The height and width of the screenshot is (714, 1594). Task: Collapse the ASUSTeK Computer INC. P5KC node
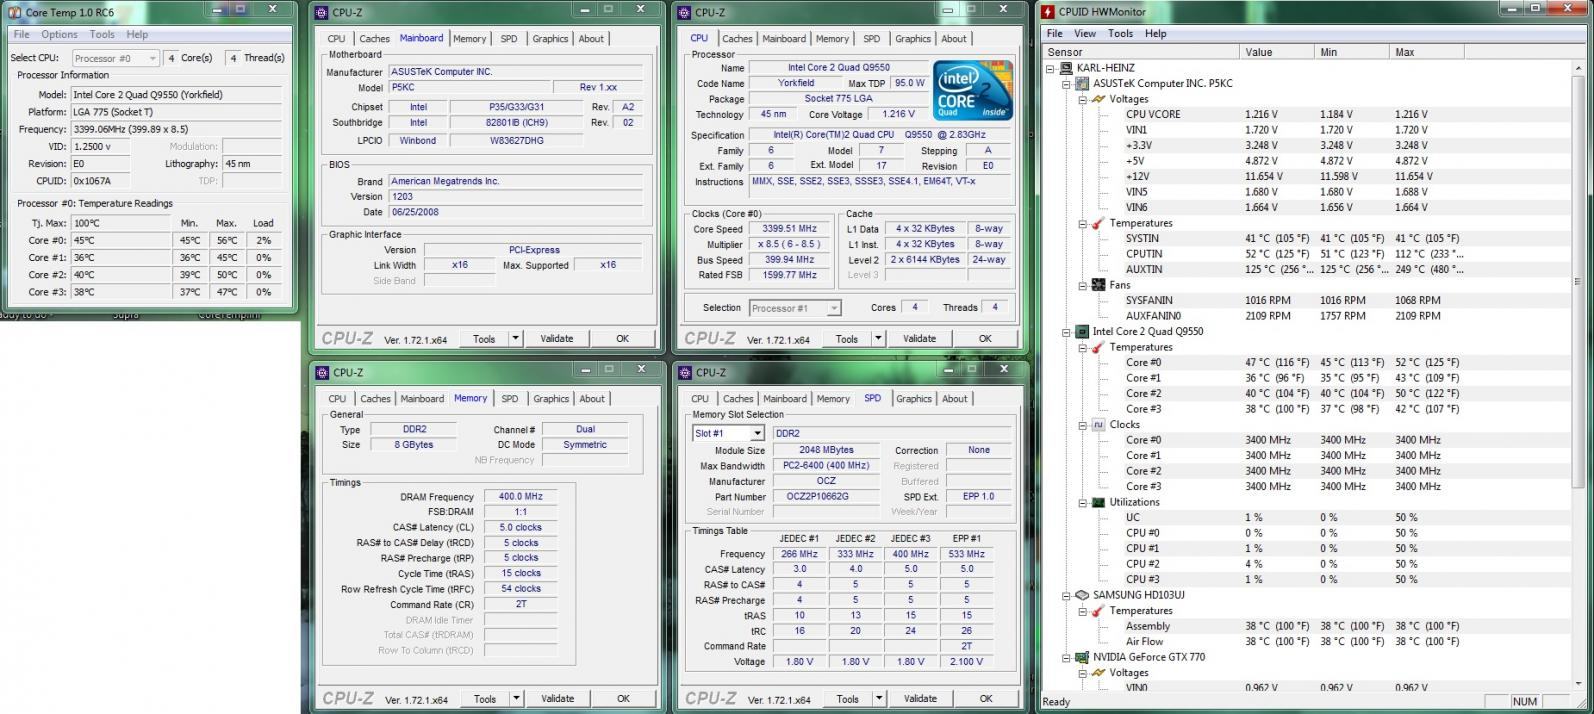[x=1067, y=84]
